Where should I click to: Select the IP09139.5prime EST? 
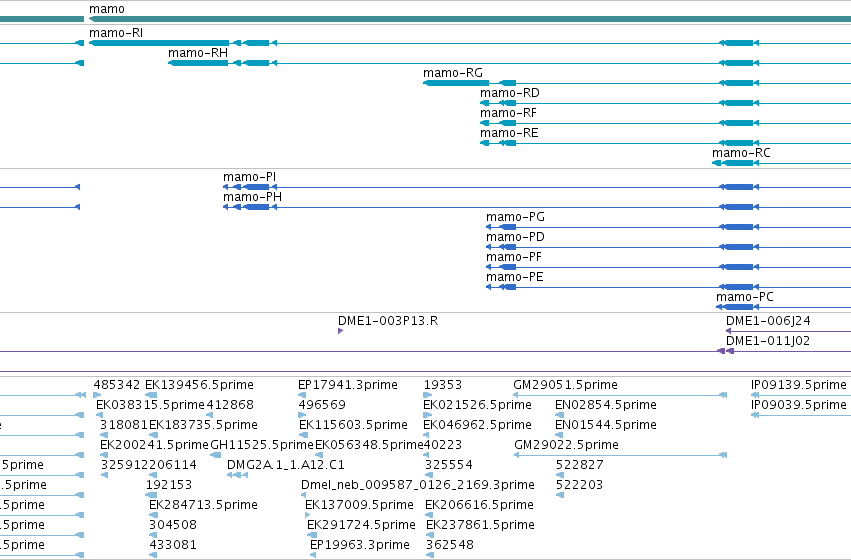pos(799,385)
